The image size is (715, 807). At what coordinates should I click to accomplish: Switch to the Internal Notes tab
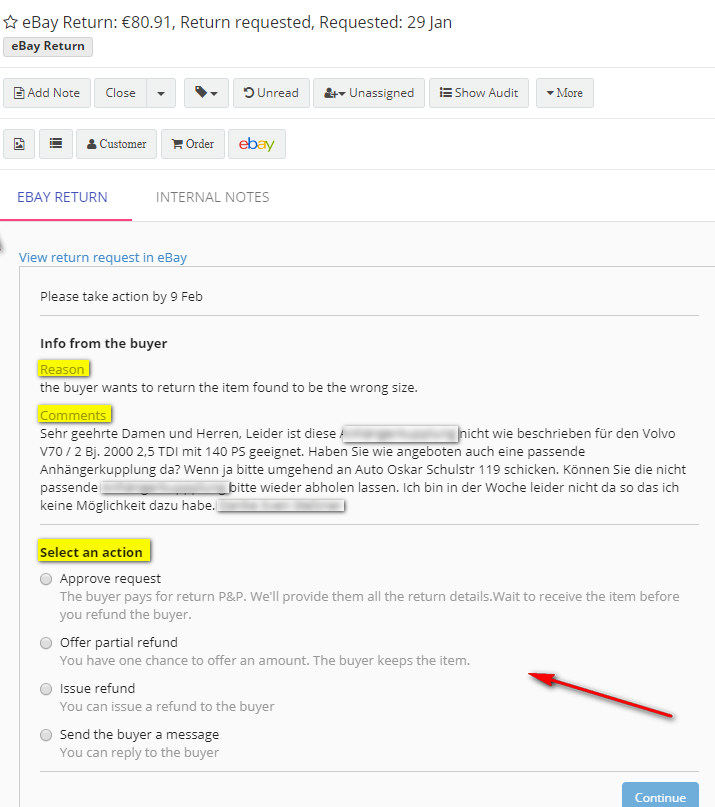tap(212, 197)
